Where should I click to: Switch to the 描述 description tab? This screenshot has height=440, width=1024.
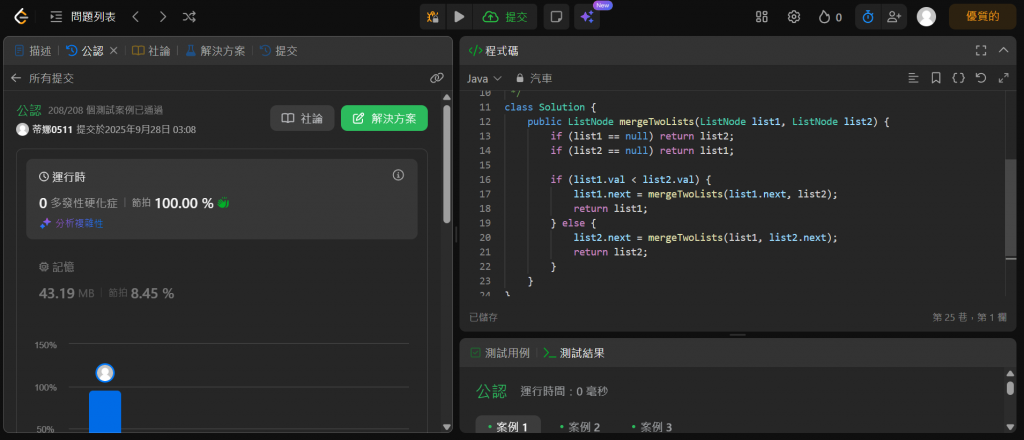click(x=33, y=51)
